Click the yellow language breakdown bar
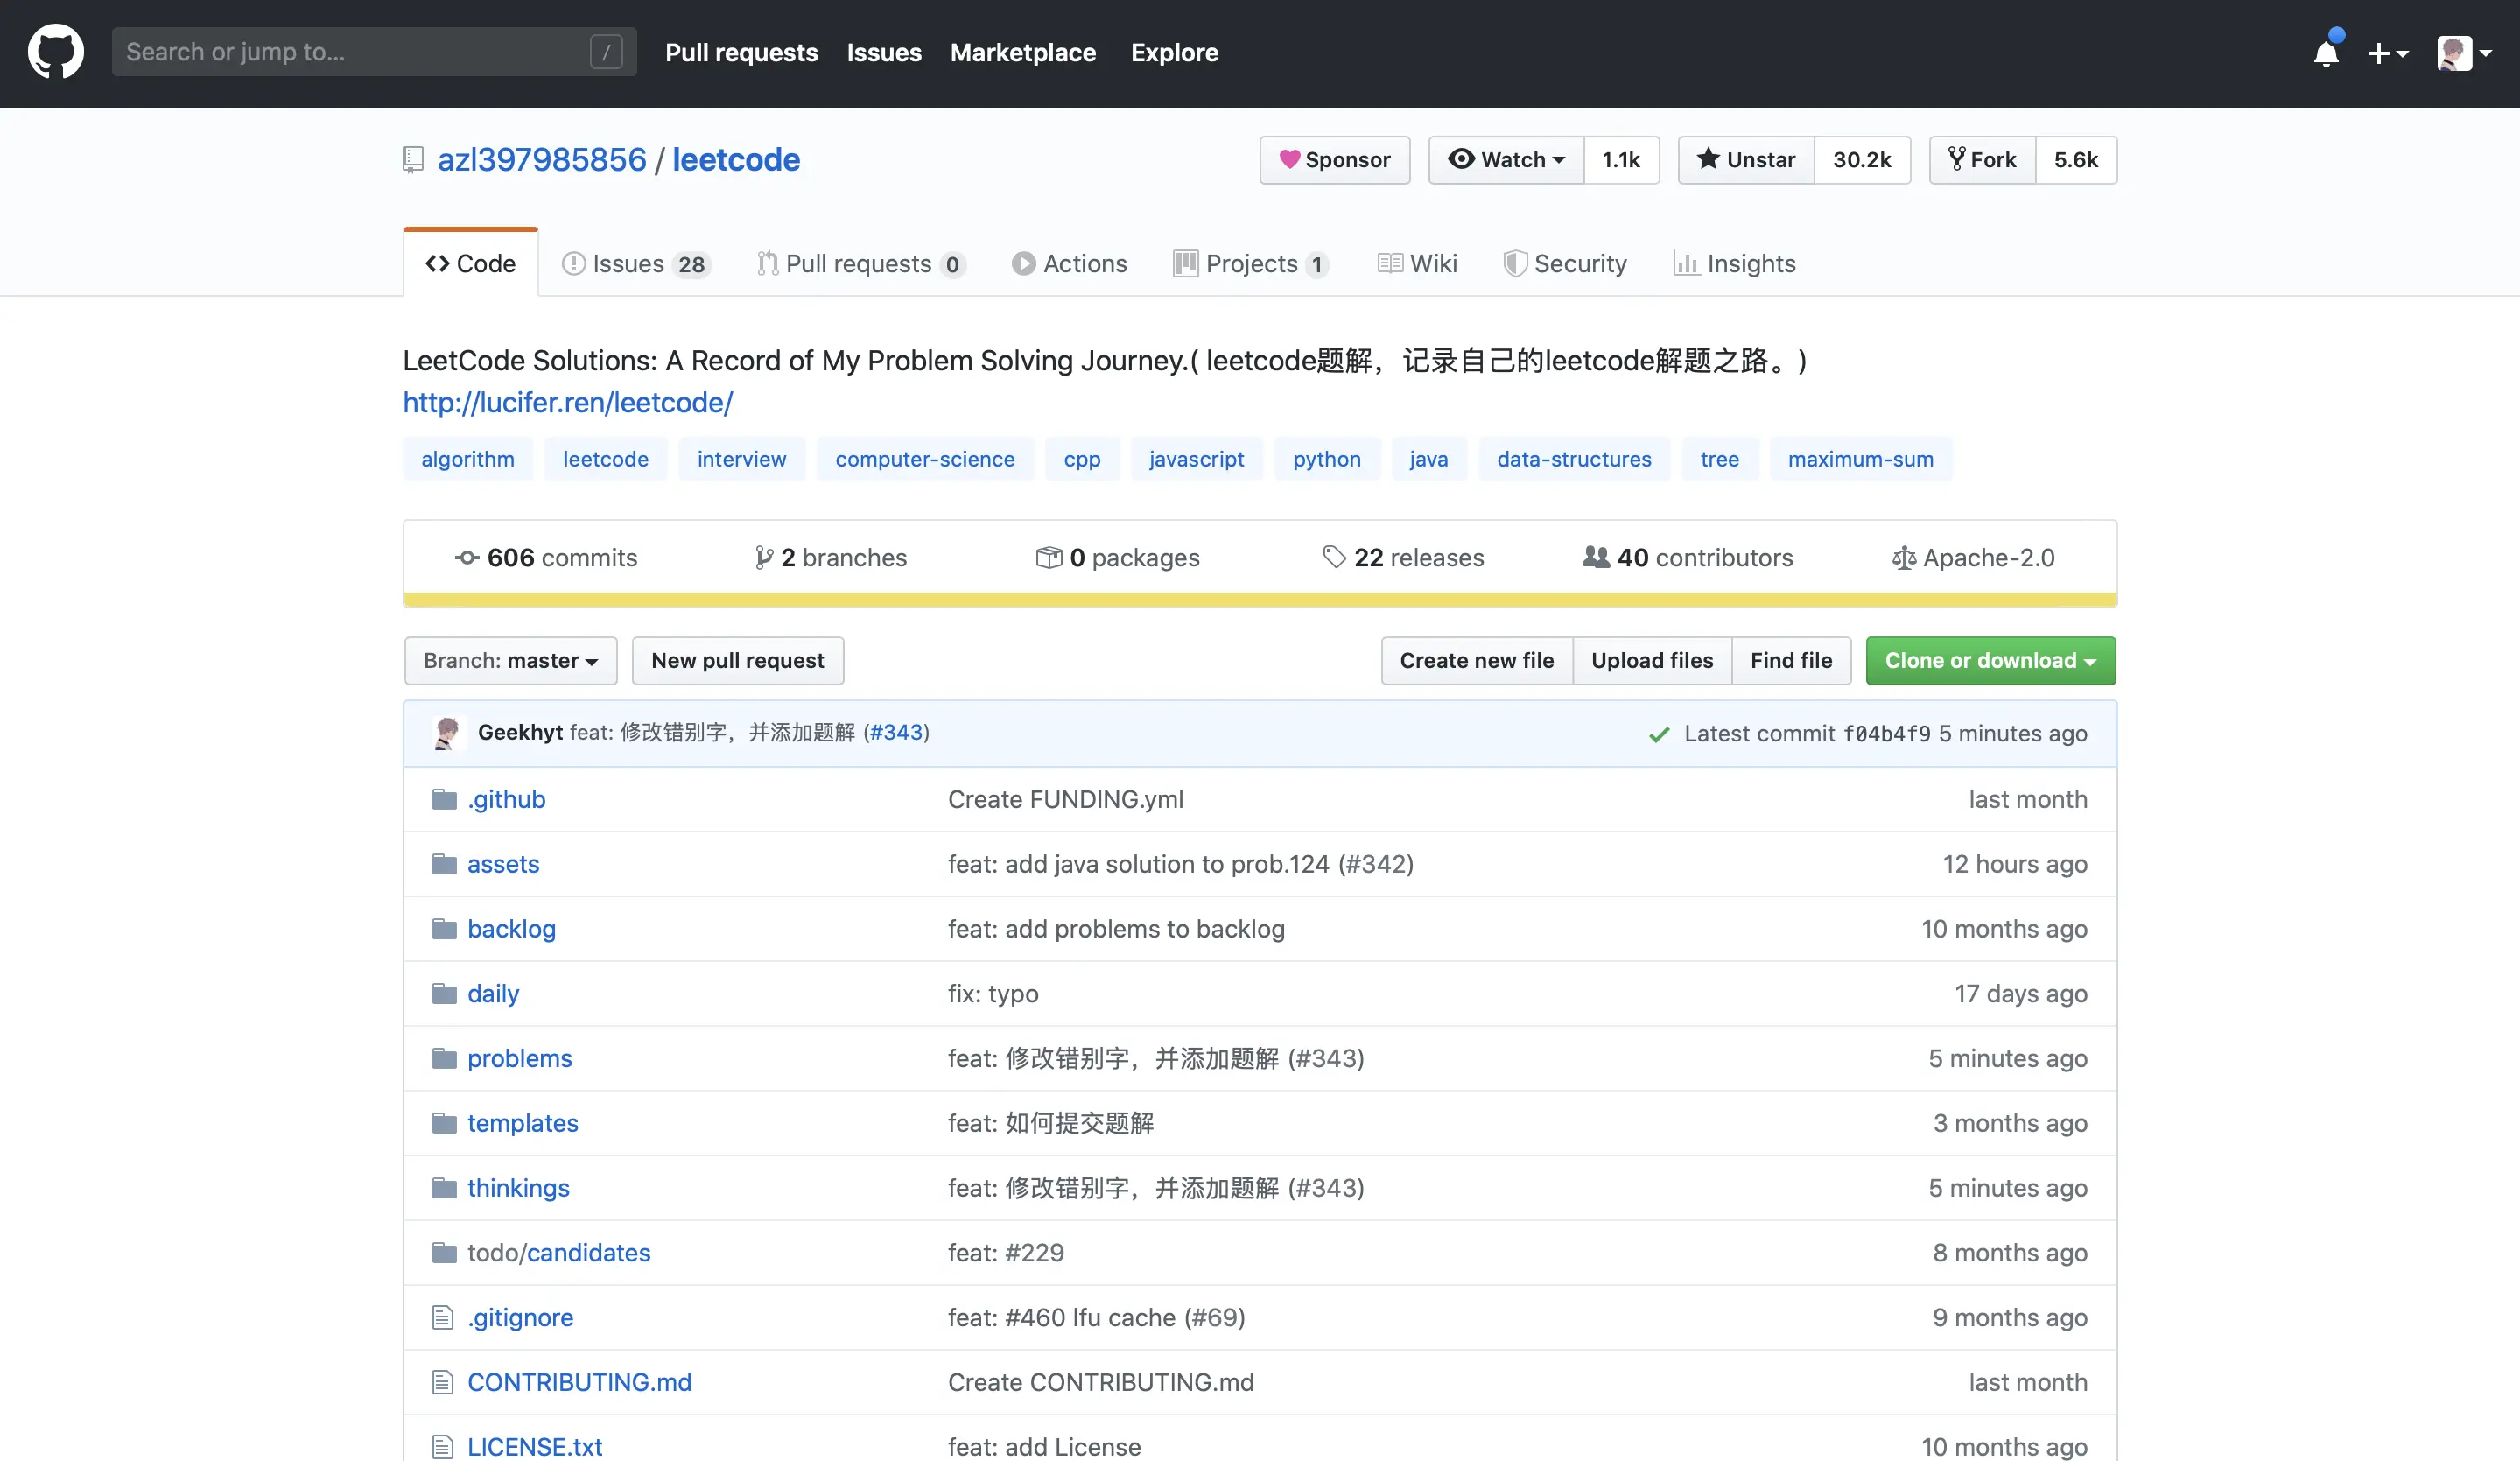The image size is (2520, 1461). (1259, 600)
